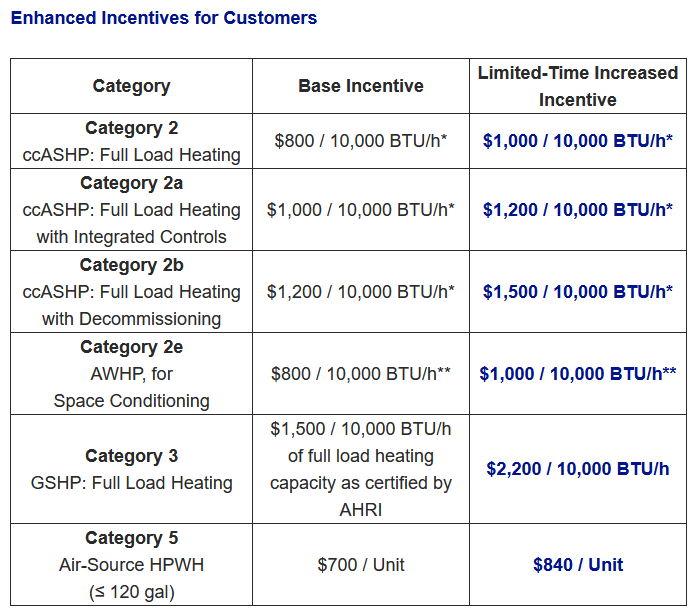Select the Base Incentive column header

click(x=361, y=86)
